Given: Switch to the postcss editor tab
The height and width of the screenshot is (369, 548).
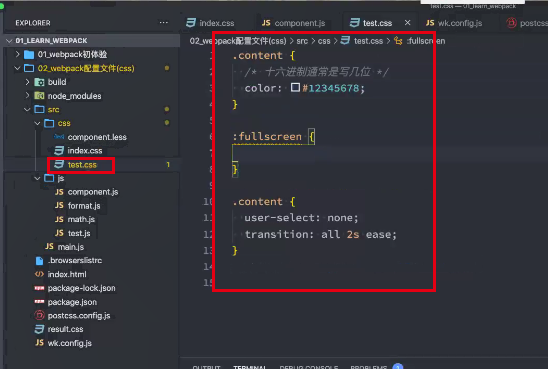Looking at the screenshot, I should (x=527, y=23).
